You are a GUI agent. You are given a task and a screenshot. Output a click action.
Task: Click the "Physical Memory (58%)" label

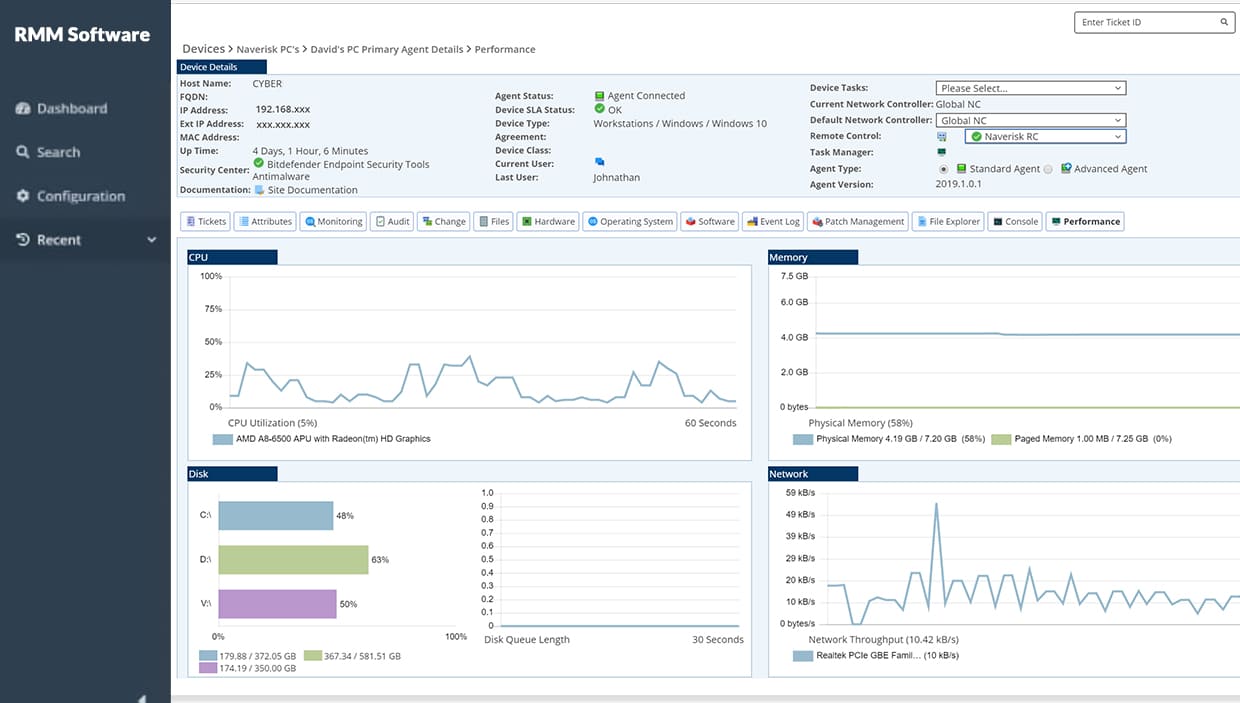pyautogui.click(x=860, y=423)
